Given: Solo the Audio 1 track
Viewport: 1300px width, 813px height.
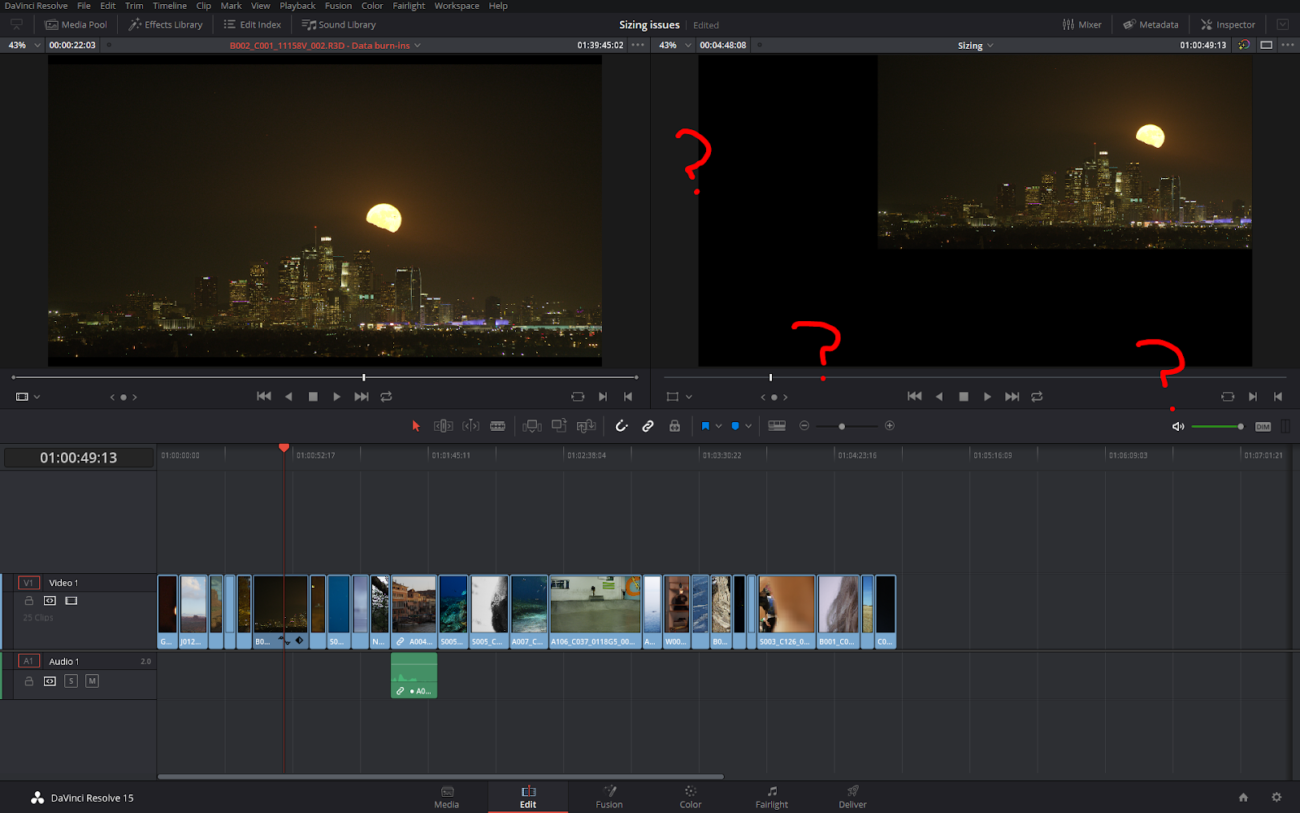Looking at the screenshot, I should pyautogui.click(x=71, y=681).
